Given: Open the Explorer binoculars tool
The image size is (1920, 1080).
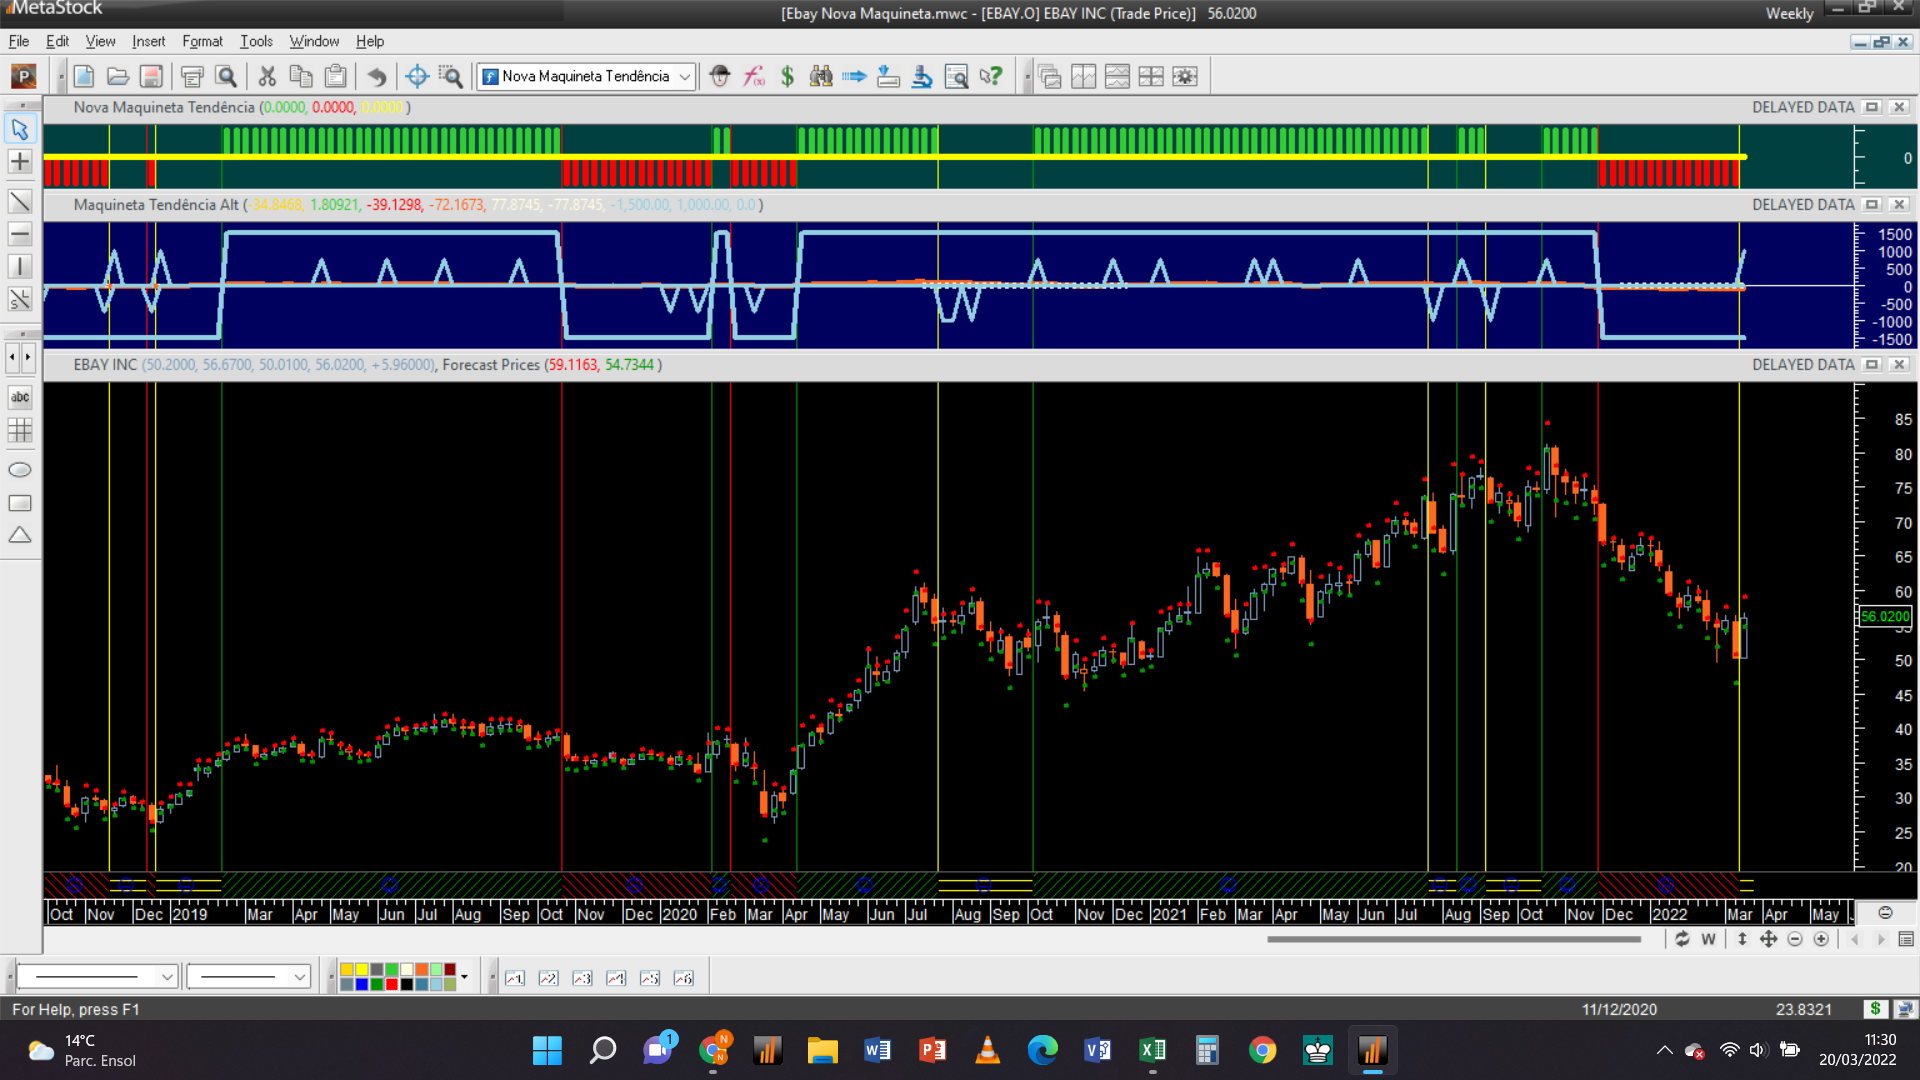Looking at the screenshot, I should (821, 76).
